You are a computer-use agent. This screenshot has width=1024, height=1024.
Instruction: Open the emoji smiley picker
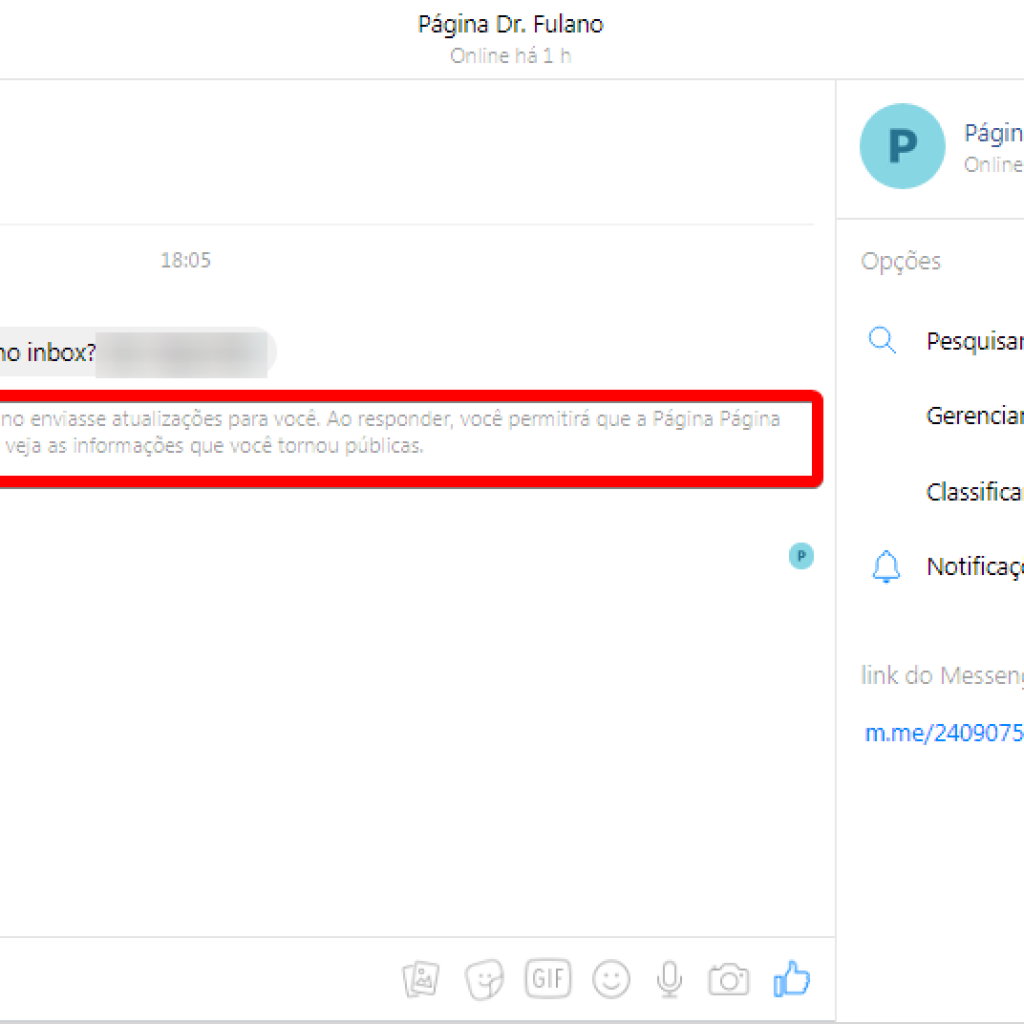pyautogui.click(x=611, y=979)
